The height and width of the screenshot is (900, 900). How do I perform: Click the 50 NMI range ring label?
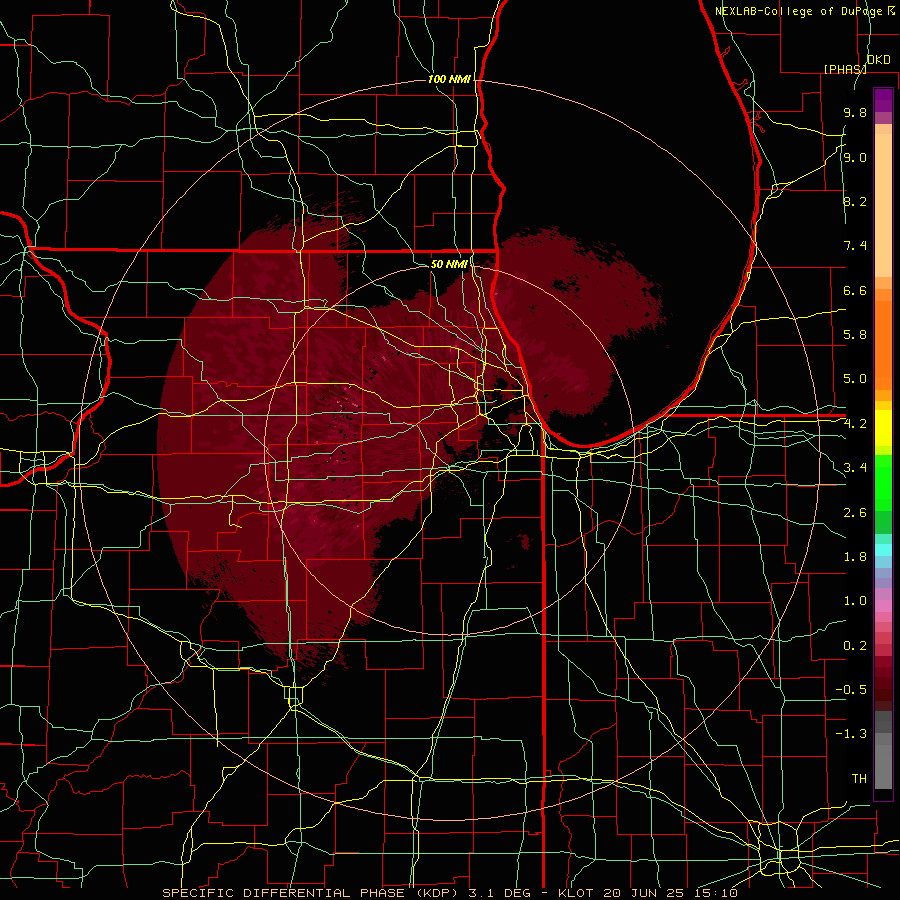tap(449, 264)
